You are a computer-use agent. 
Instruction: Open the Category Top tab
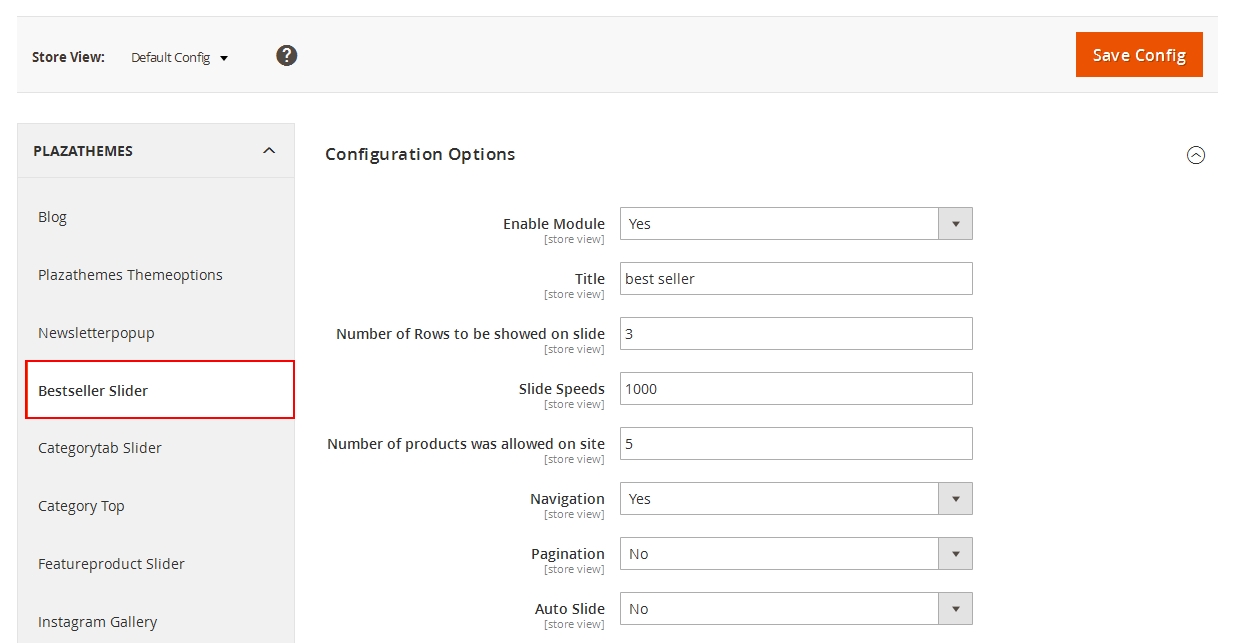(x=81, y=506)
